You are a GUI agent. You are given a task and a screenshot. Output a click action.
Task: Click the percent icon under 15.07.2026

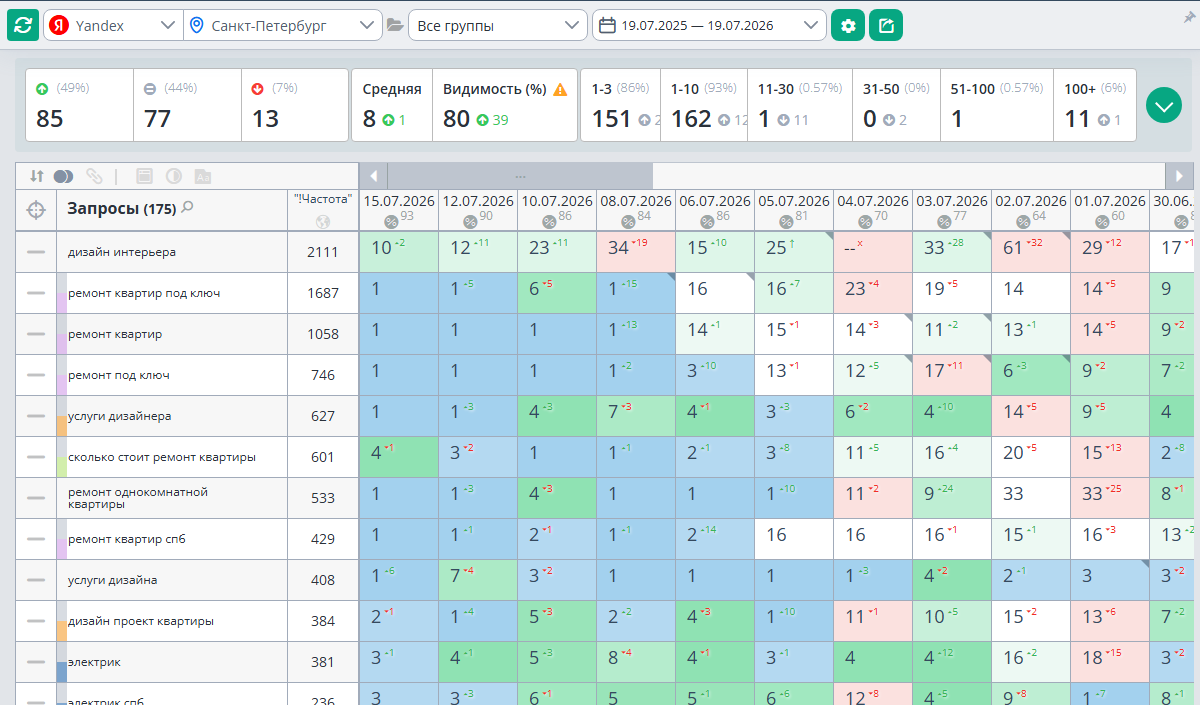pyautogui.click(x=391, y=222)
